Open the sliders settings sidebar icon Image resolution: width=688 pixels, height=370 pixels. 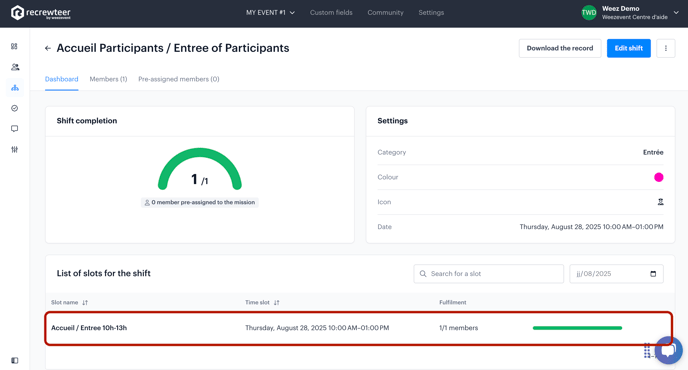[14, 149]
